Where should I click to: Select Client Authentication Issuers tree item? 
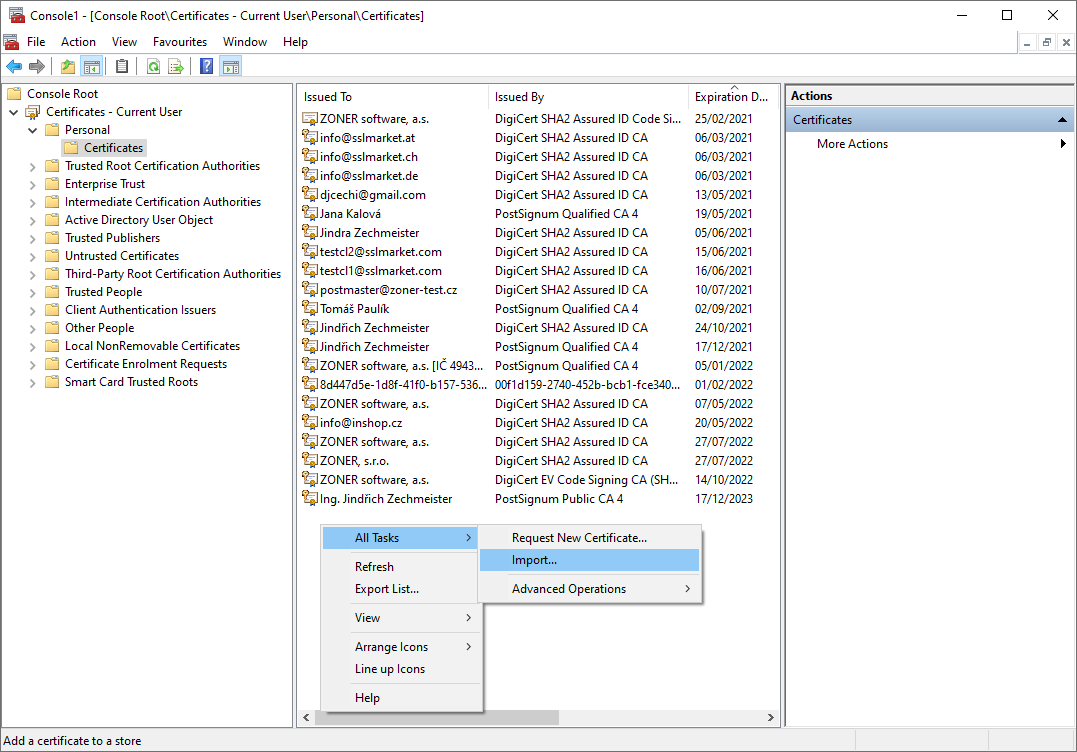pyautogui.click(x=140, y=310)
